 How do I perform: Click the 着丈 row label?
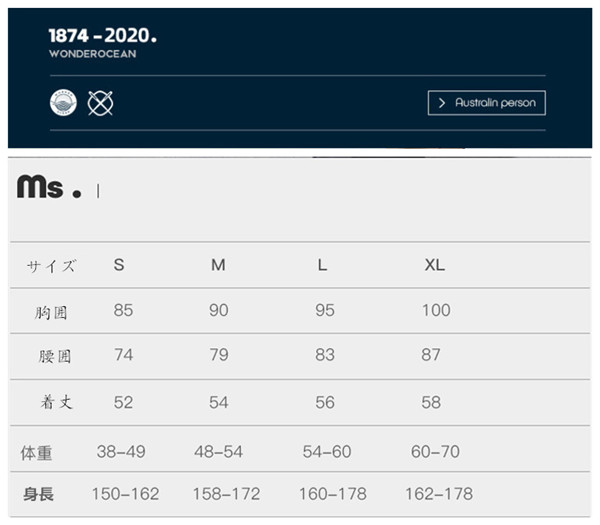(56, 402)
